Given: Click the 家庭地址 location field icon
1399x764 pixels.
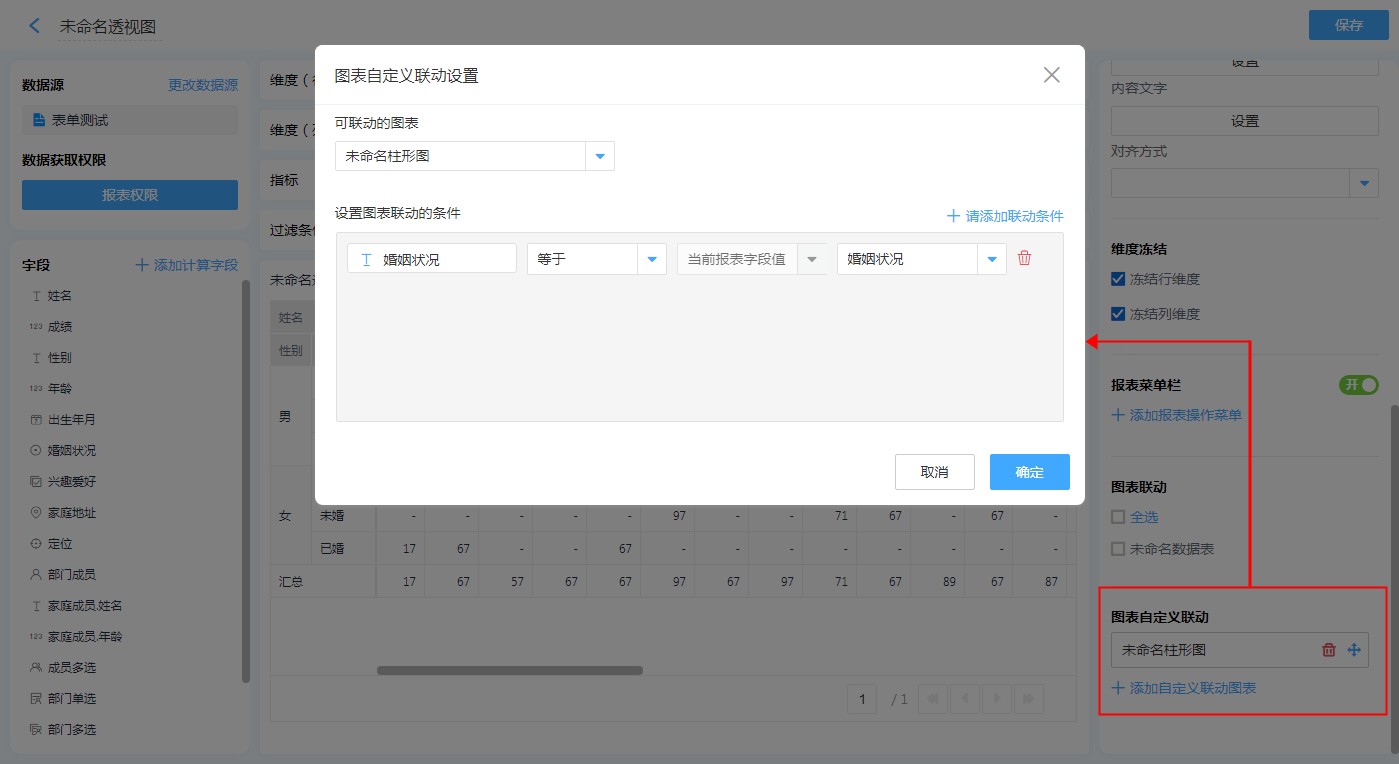Looking at the screenshot, I should pos(36,512).
